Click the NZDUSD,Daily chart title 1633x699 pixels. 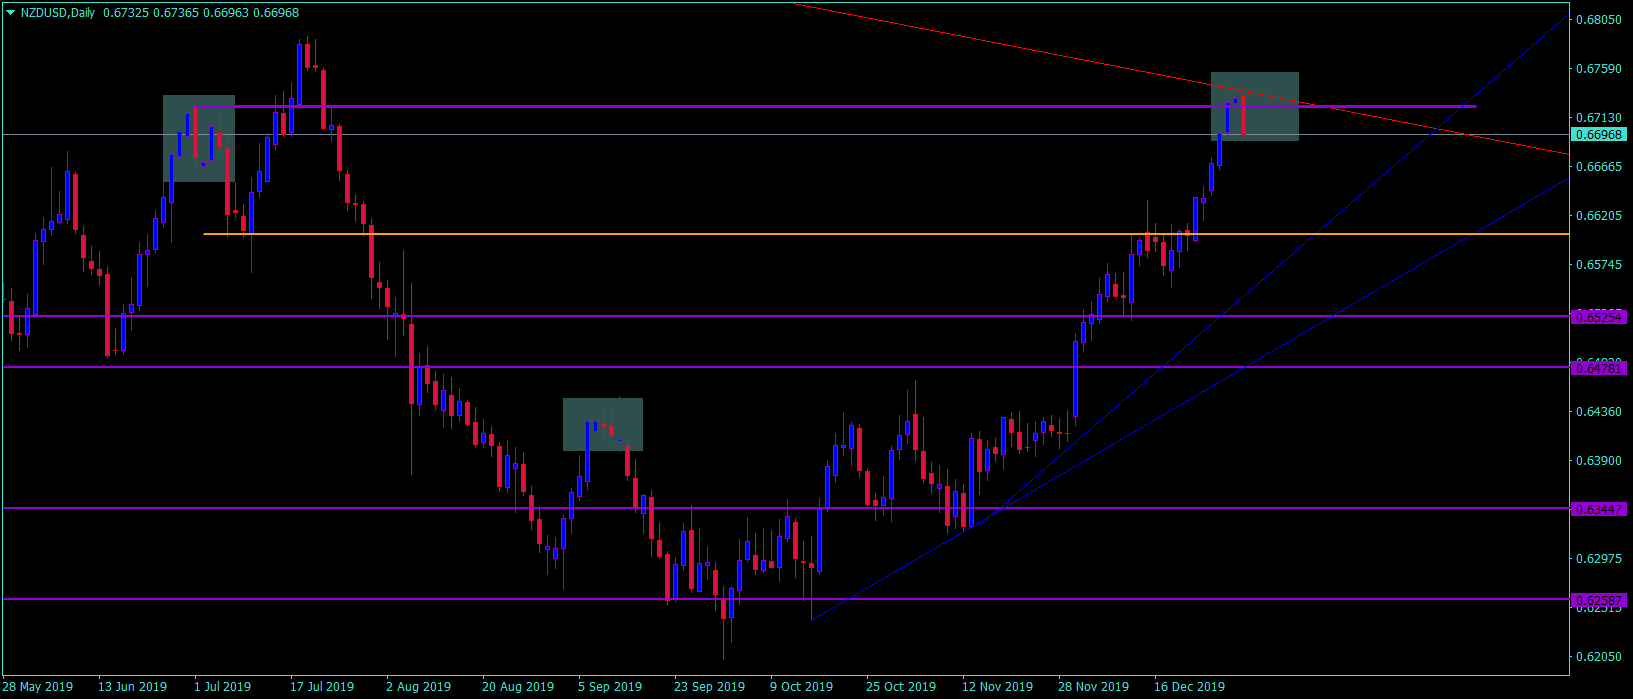(x=59, y=13)
